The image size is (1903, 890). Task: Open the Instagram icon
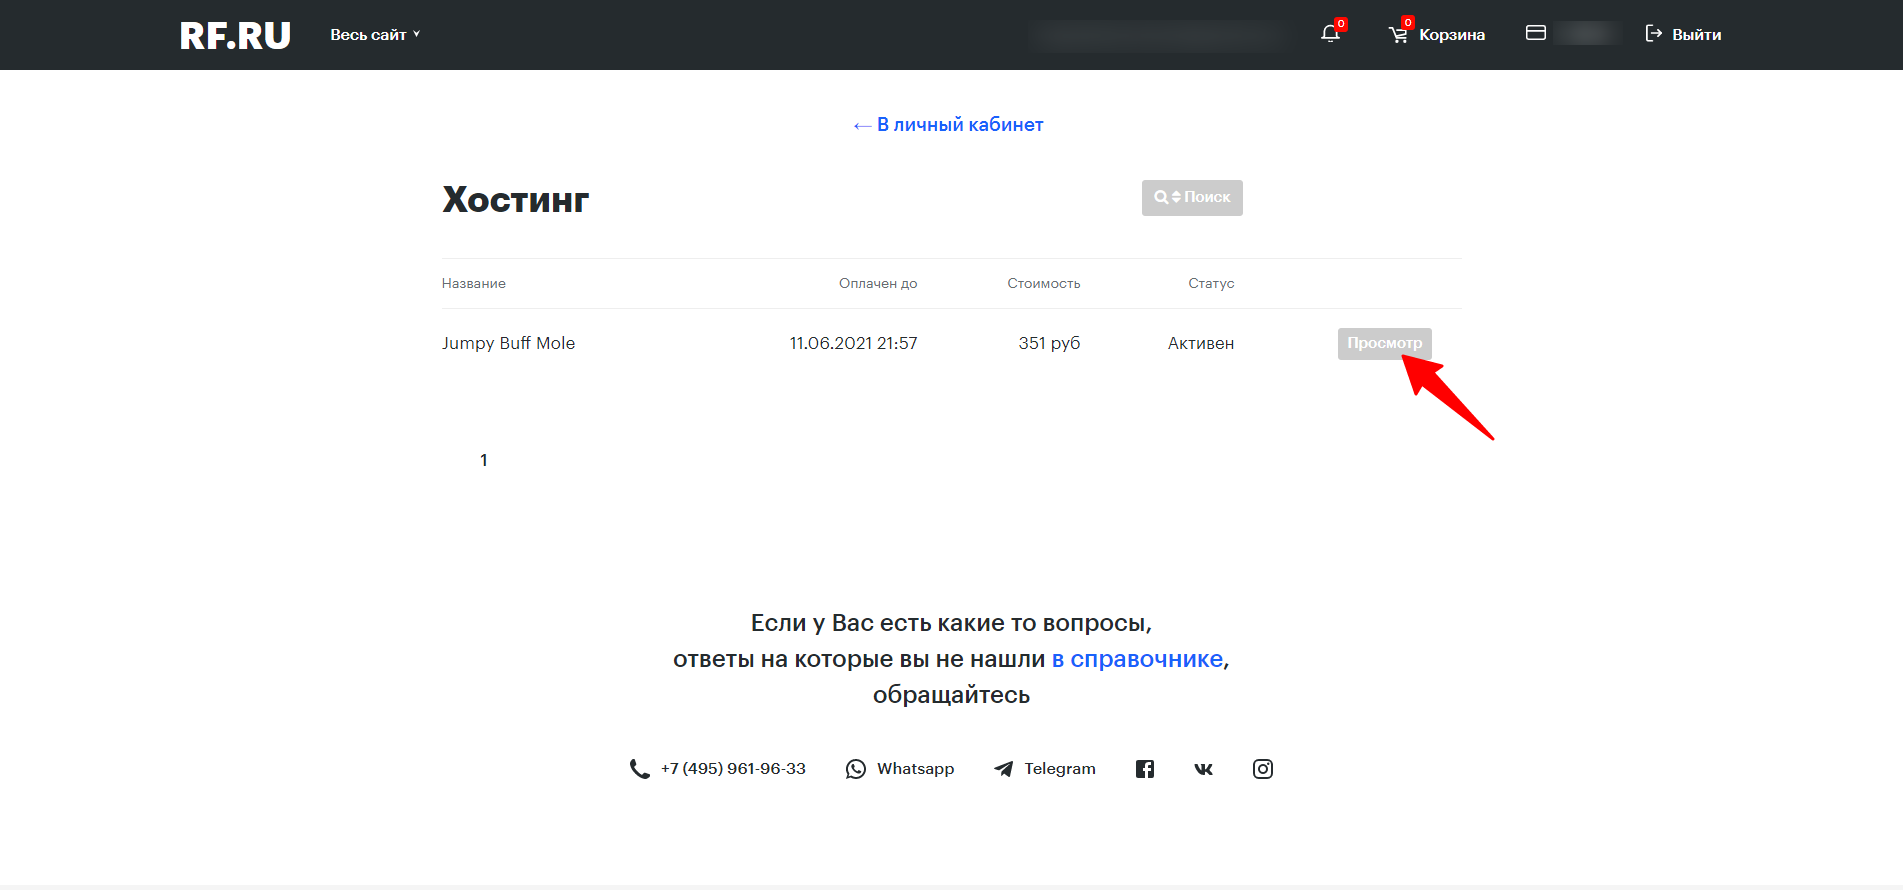click(1263, 769)
